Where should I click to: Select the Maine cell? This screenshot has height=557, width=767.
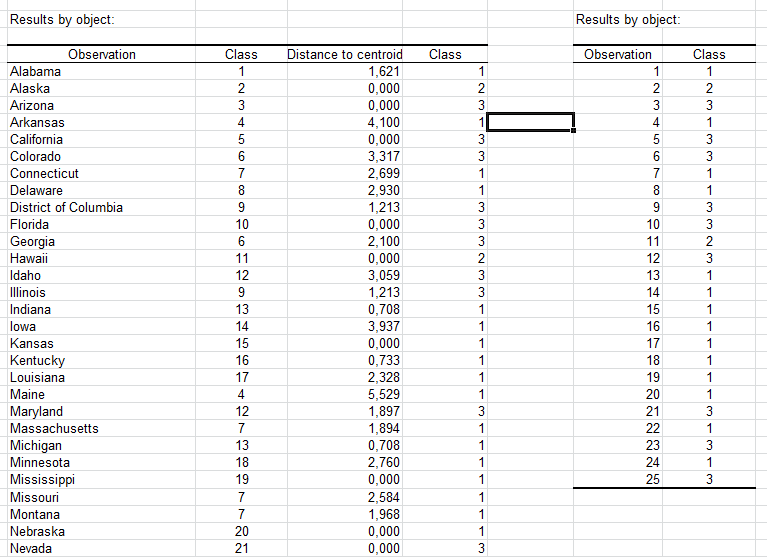pyautogui.click(x=101, y=394)
